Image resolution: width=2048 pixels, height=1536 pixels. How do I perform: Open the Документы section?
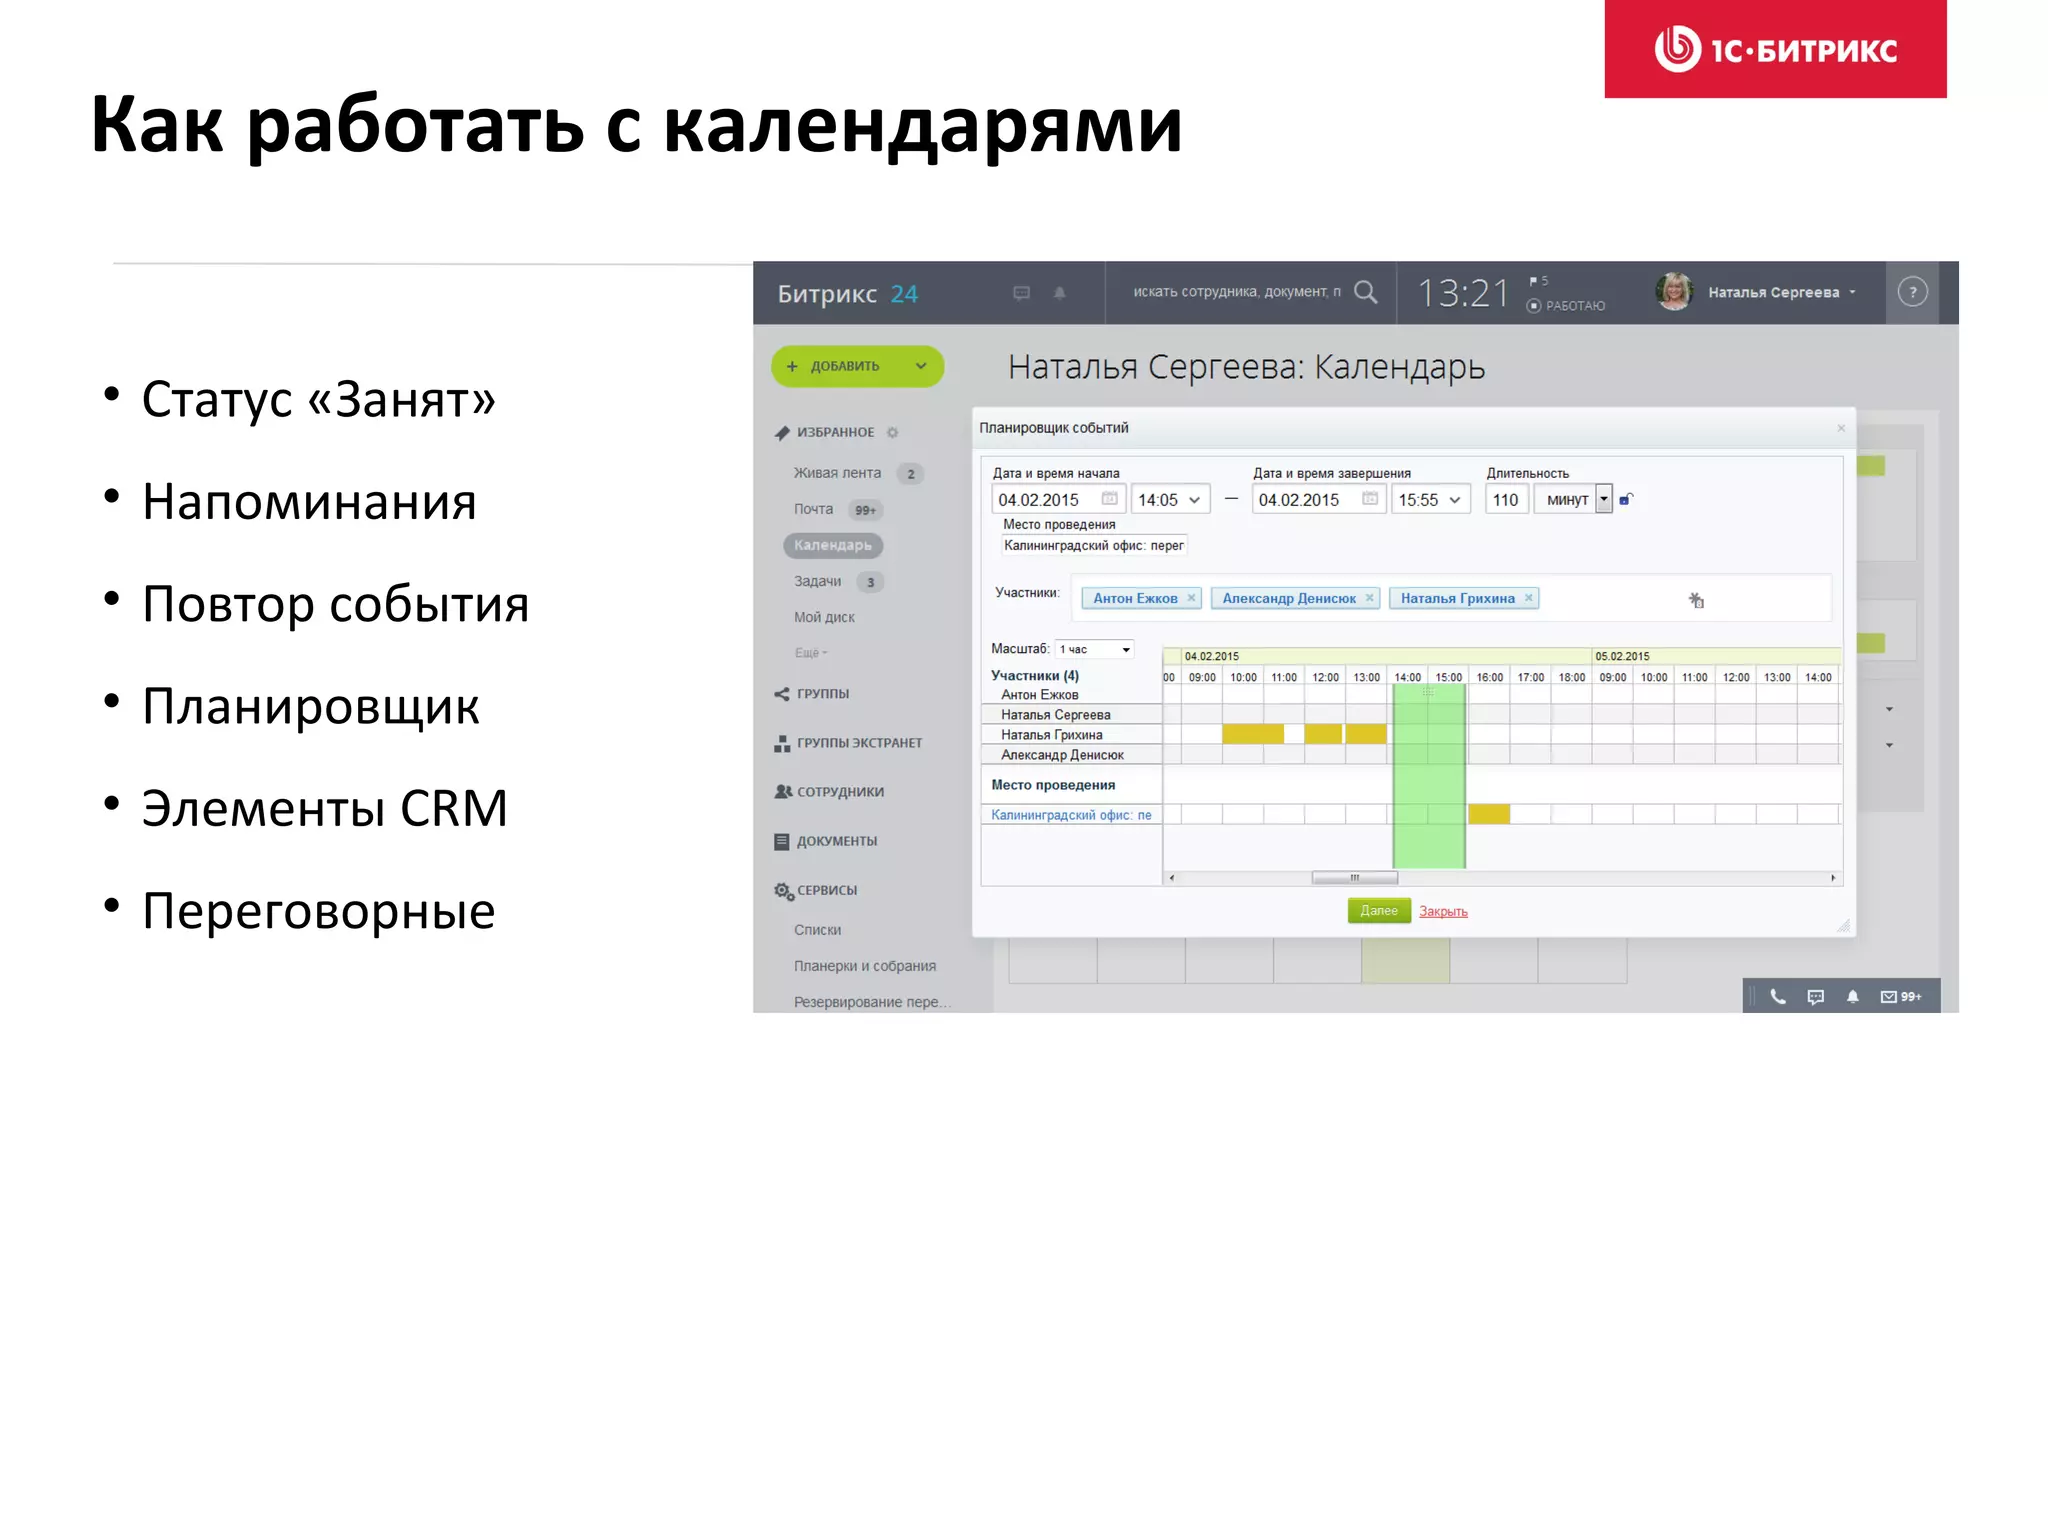pyautogui.click(x=826, y=841)
